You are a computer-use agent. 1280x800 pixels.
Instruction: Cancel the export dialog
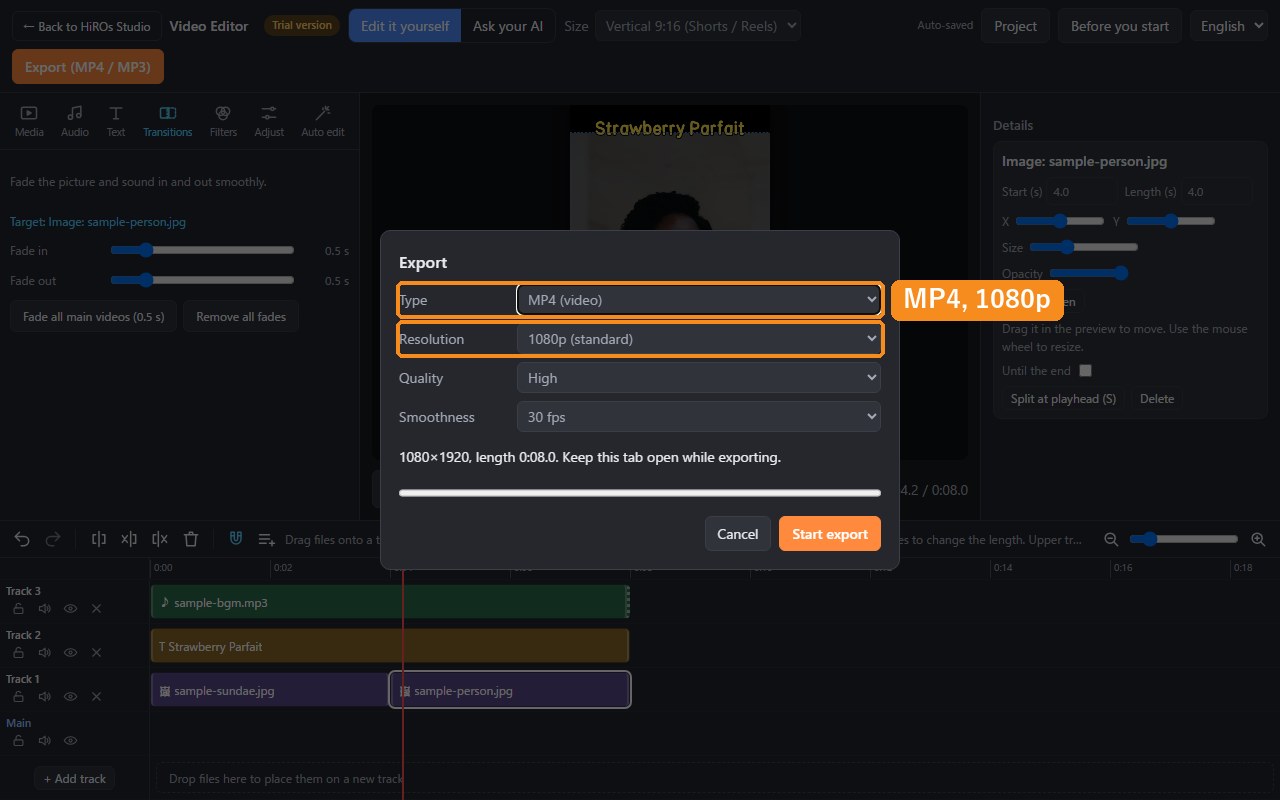pos(737,534)
